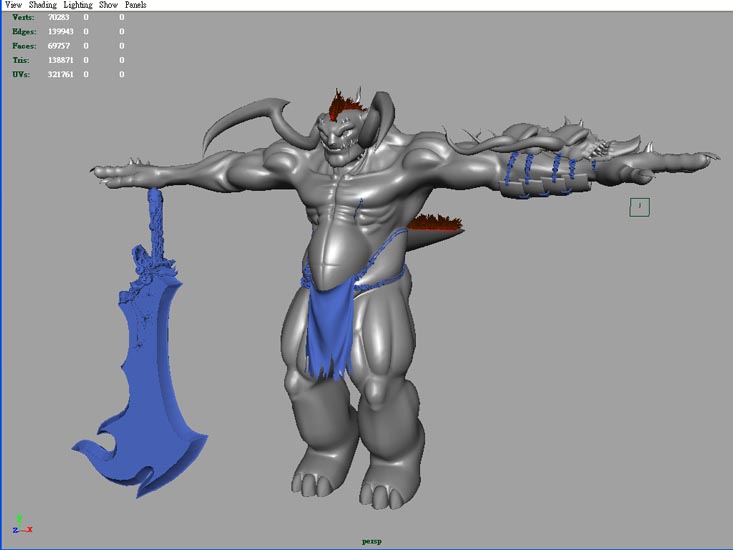The width and height of the screenshot is (733, 550).
Task: Click the UVs count 321761
Action: pyautogui.click(x=61, y=74)
